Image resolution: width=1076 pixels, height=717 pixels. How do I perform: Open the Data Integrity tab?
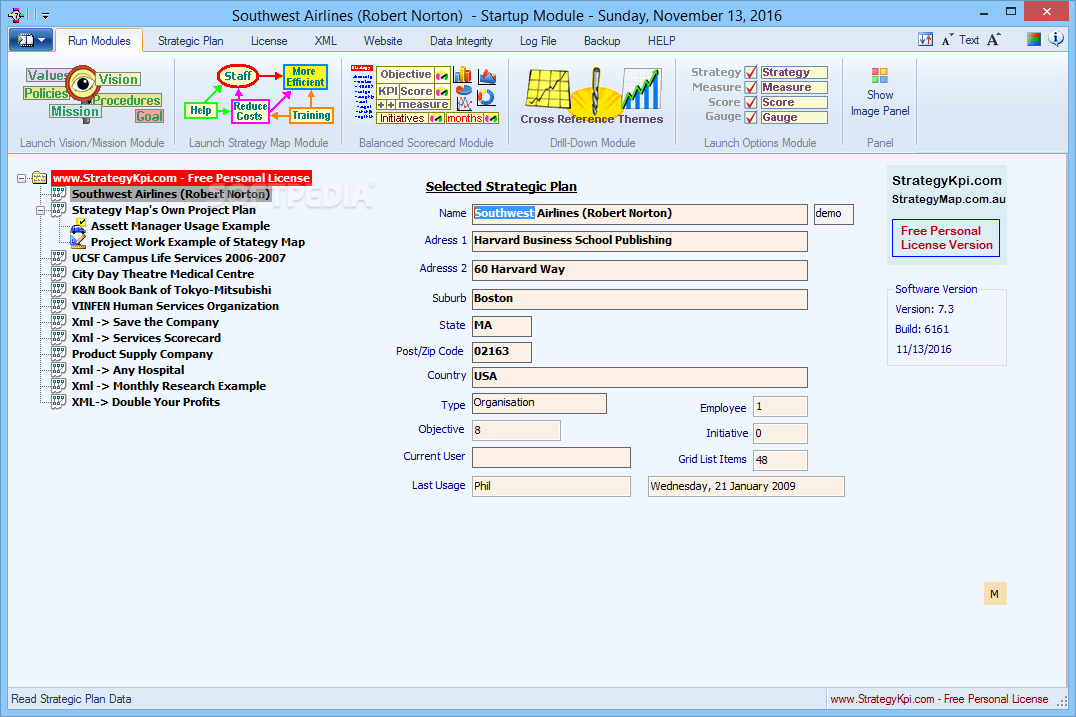(461, 40)
